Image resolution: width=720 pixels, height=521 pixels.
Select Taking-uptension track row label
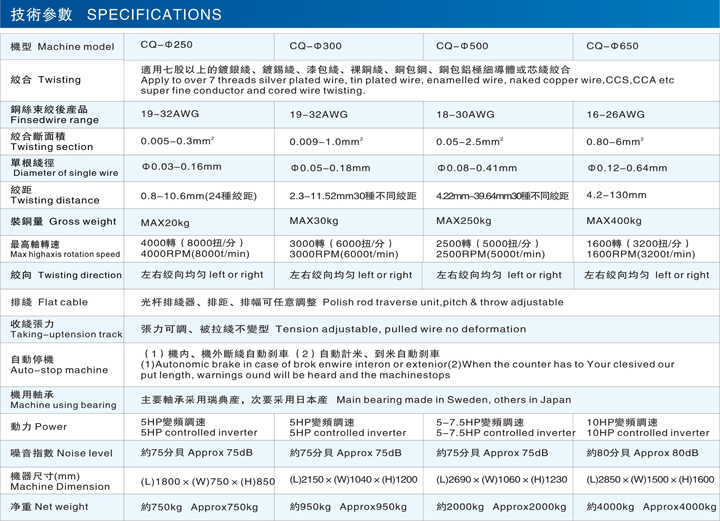(66, 329)
